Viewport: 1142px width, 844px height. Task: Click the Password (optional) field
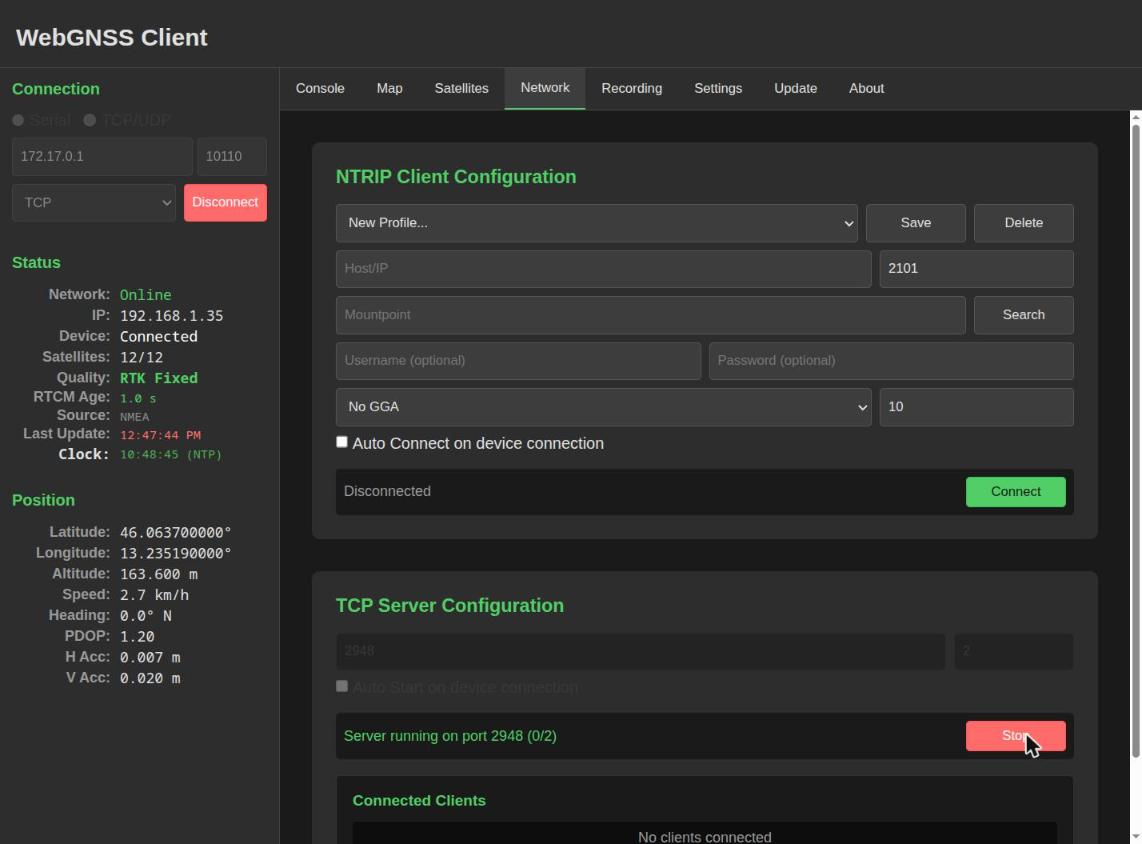click(x=891, y=360)
